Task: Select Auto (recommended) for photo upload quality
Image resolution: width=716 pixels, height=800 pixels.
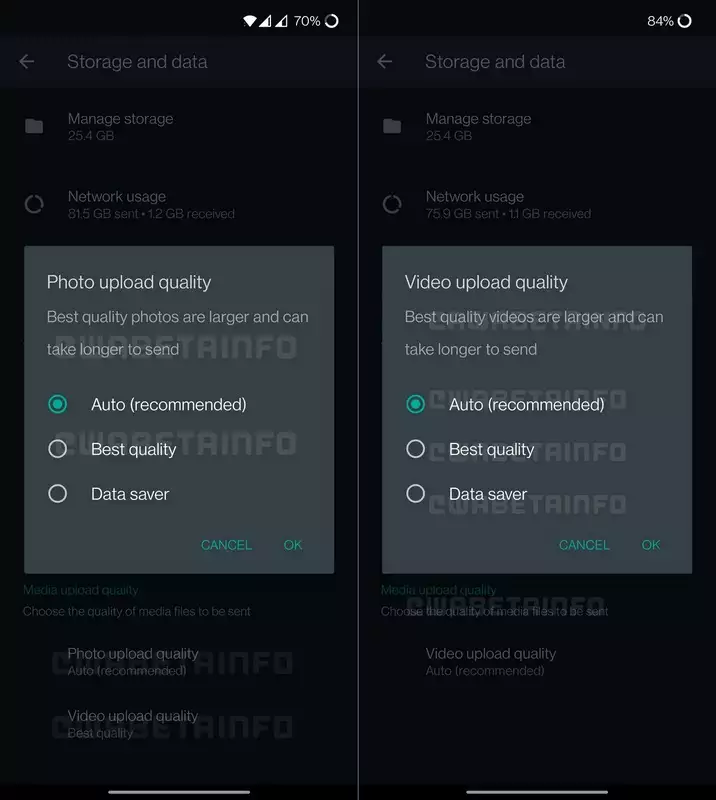Action: click(x=58, y=405)
